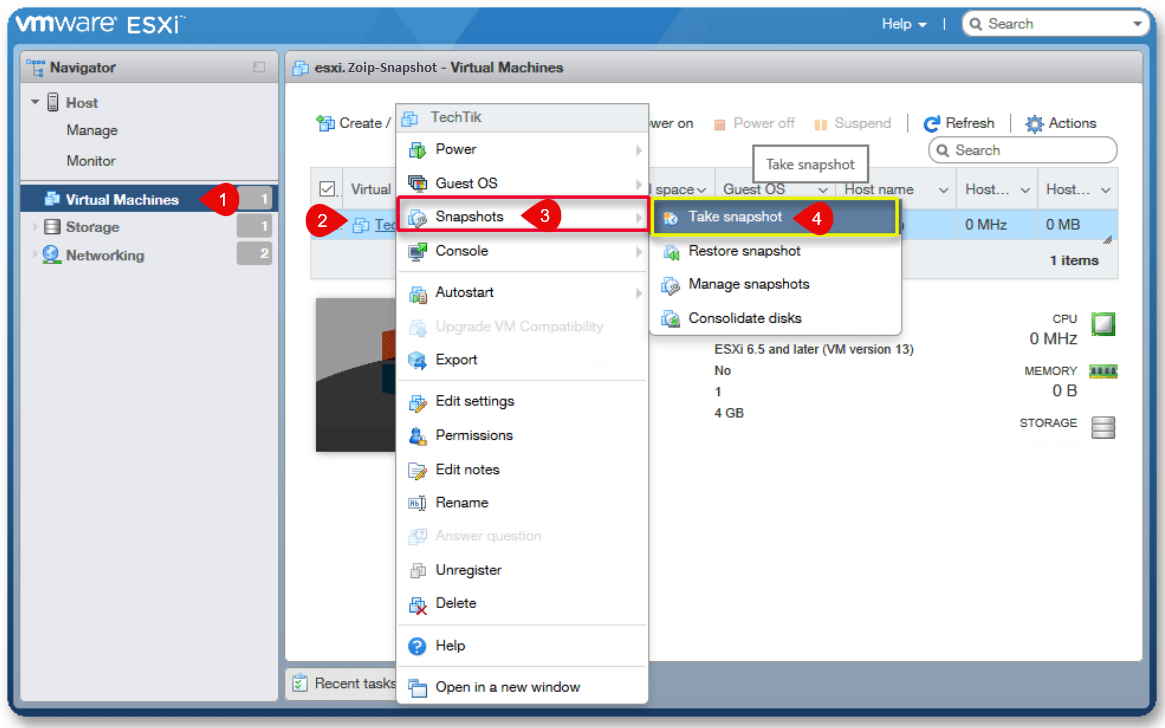Image resolution: width=1165 pixels, height=728 pixels.
Task: Click the Restore snapshot icon
Action: coord(670,252)
